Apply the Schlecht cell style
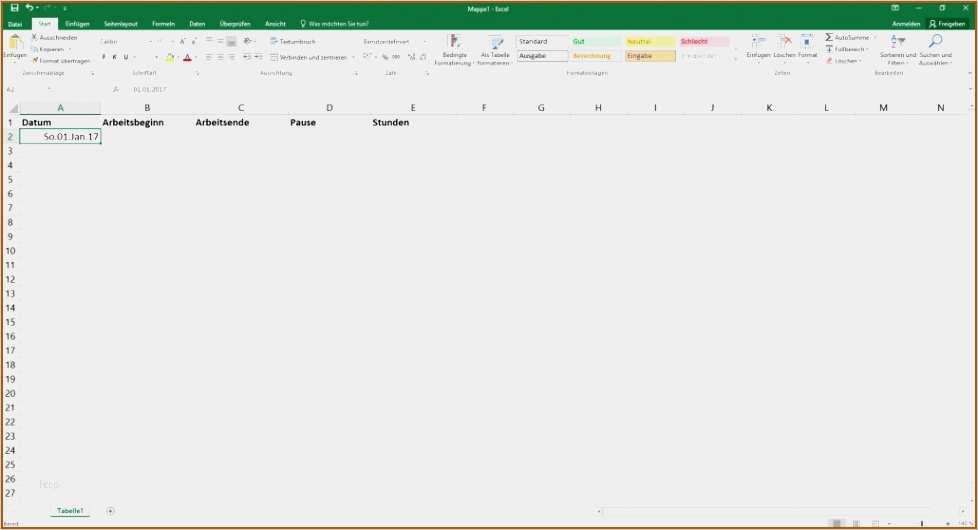 click(x=704, y=41)
